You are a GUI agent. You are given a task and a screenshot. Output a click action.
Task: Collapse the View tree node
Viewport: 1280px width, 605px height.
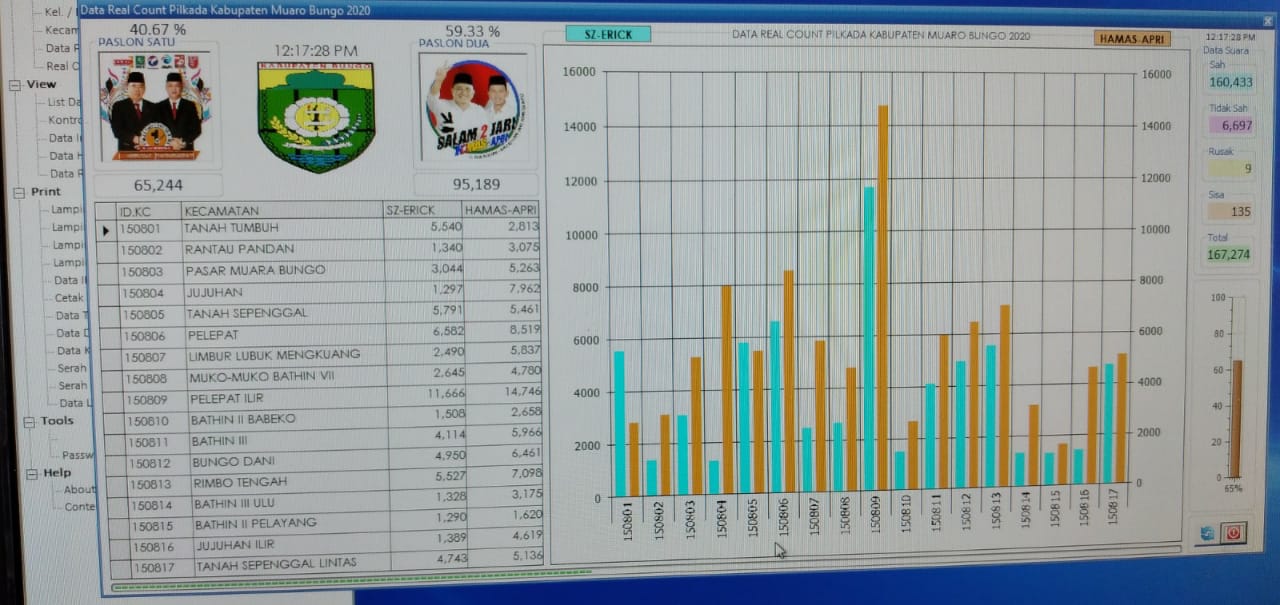tap(15, 85)
